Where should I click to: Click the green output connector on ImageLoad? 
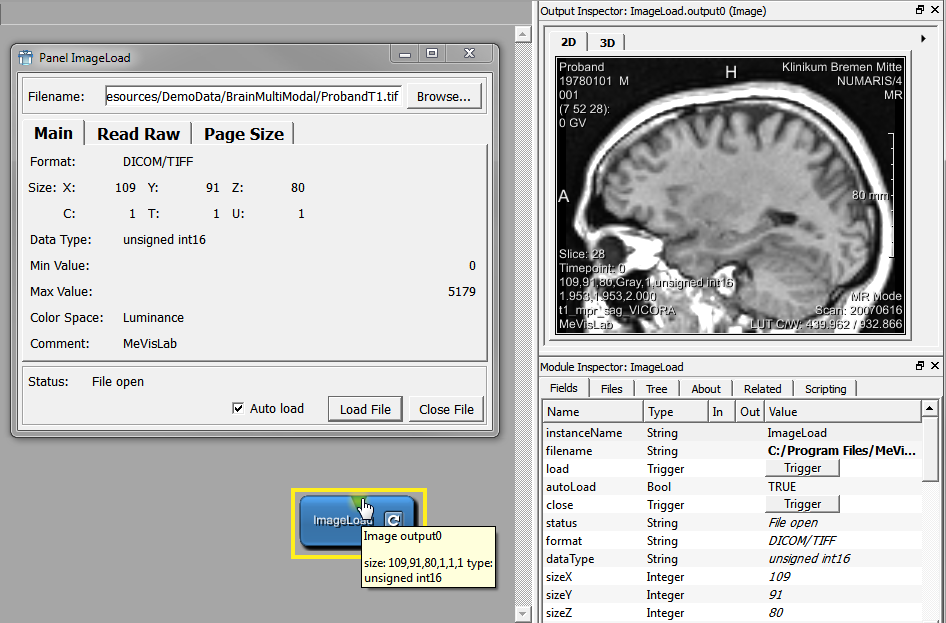[356, 501]
